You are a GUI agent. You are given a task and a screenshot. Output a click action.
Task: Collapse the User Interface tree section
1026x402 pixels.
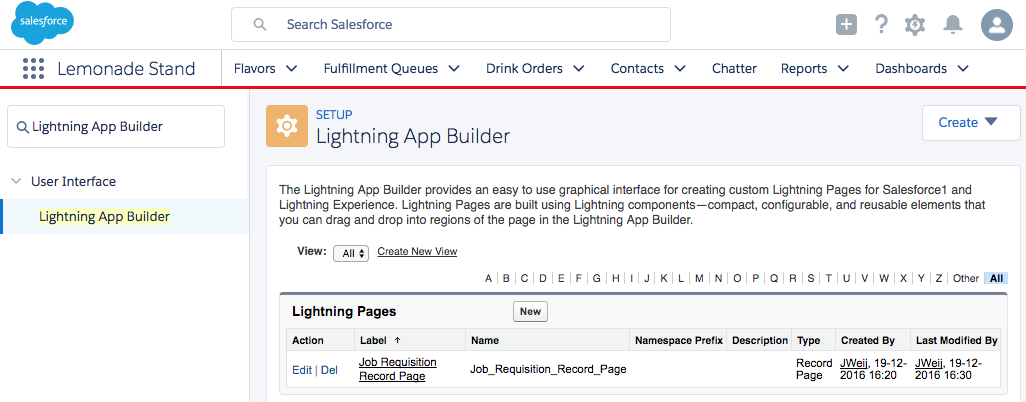[16, 182]
